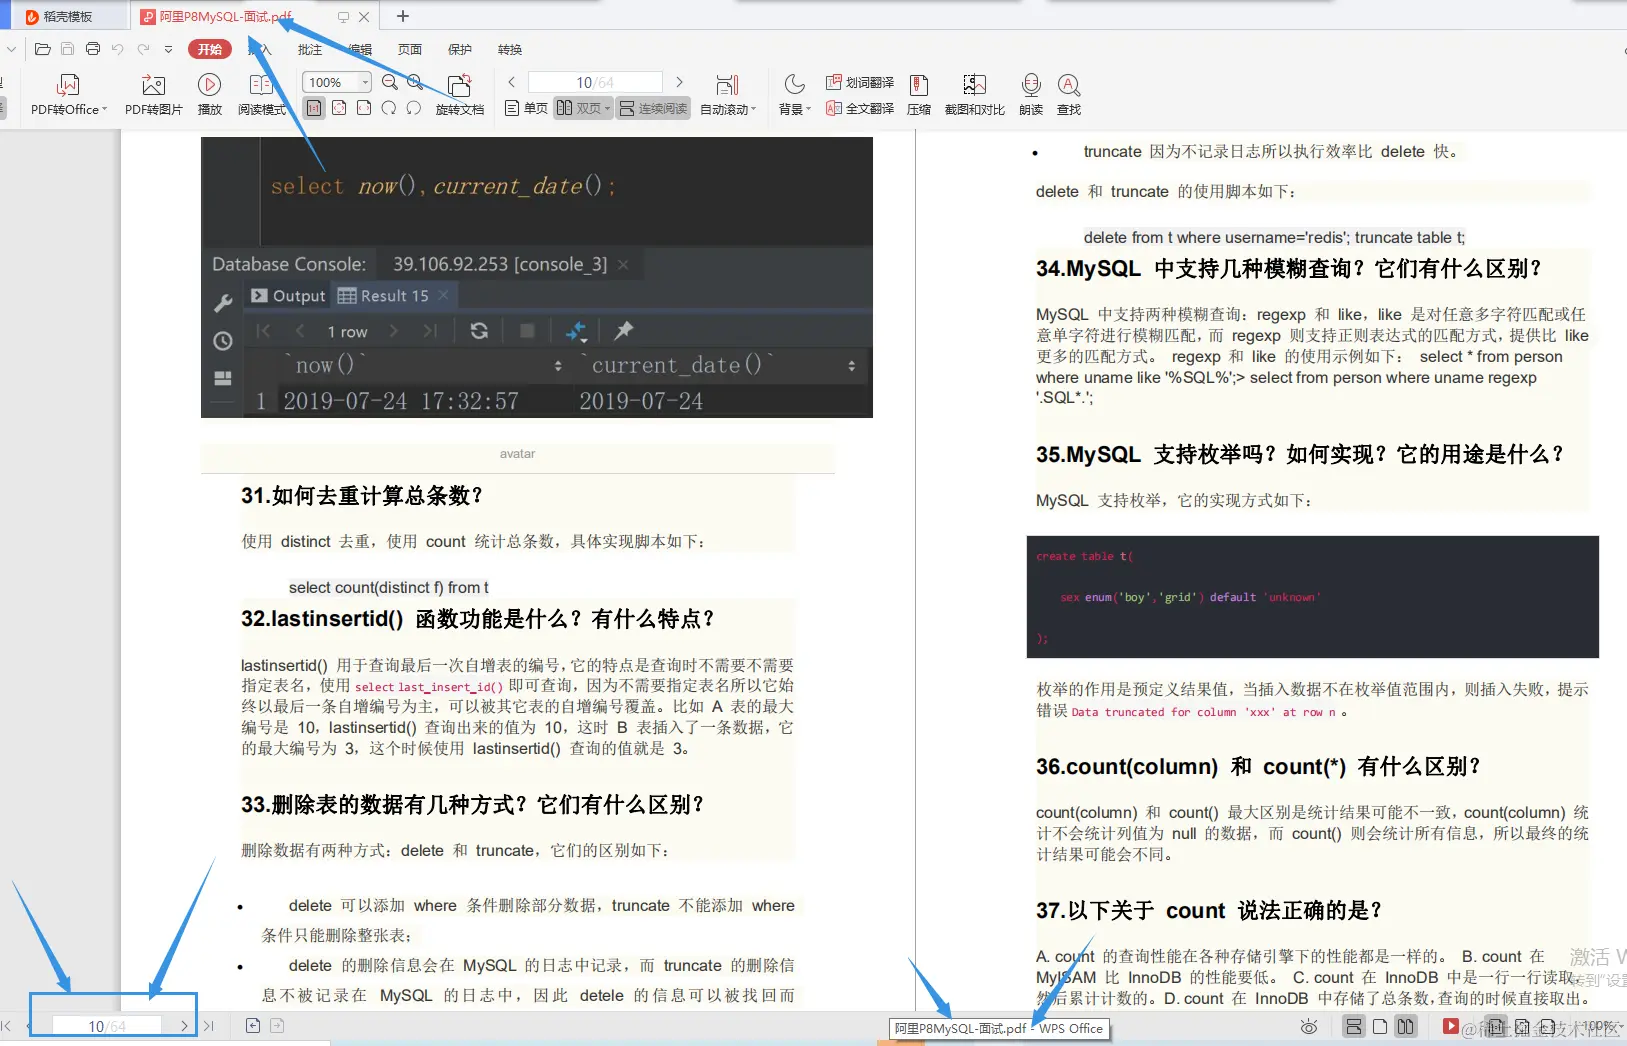Click the page number field in toolbar
This screenshot has height=1046, width=1627.
595,82
